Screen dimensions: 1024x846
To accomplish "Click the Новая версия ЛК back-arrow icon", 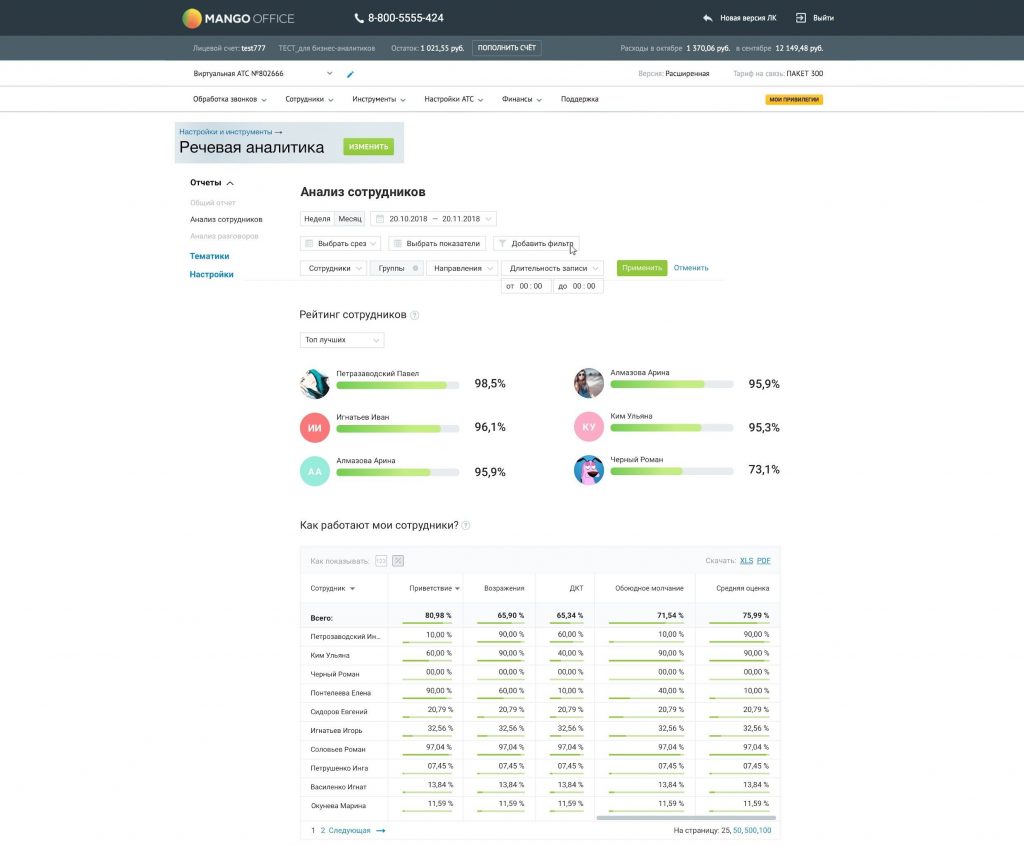I will (x=708, y=18).
